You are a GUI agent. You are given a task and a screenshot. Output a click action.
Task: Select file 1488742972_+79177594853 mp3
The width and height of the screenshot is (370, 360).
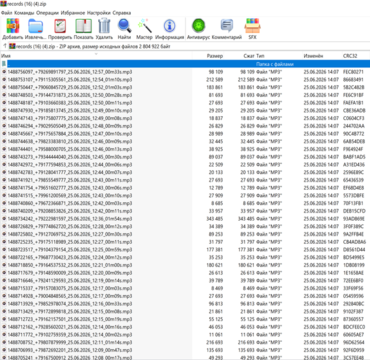70,164
